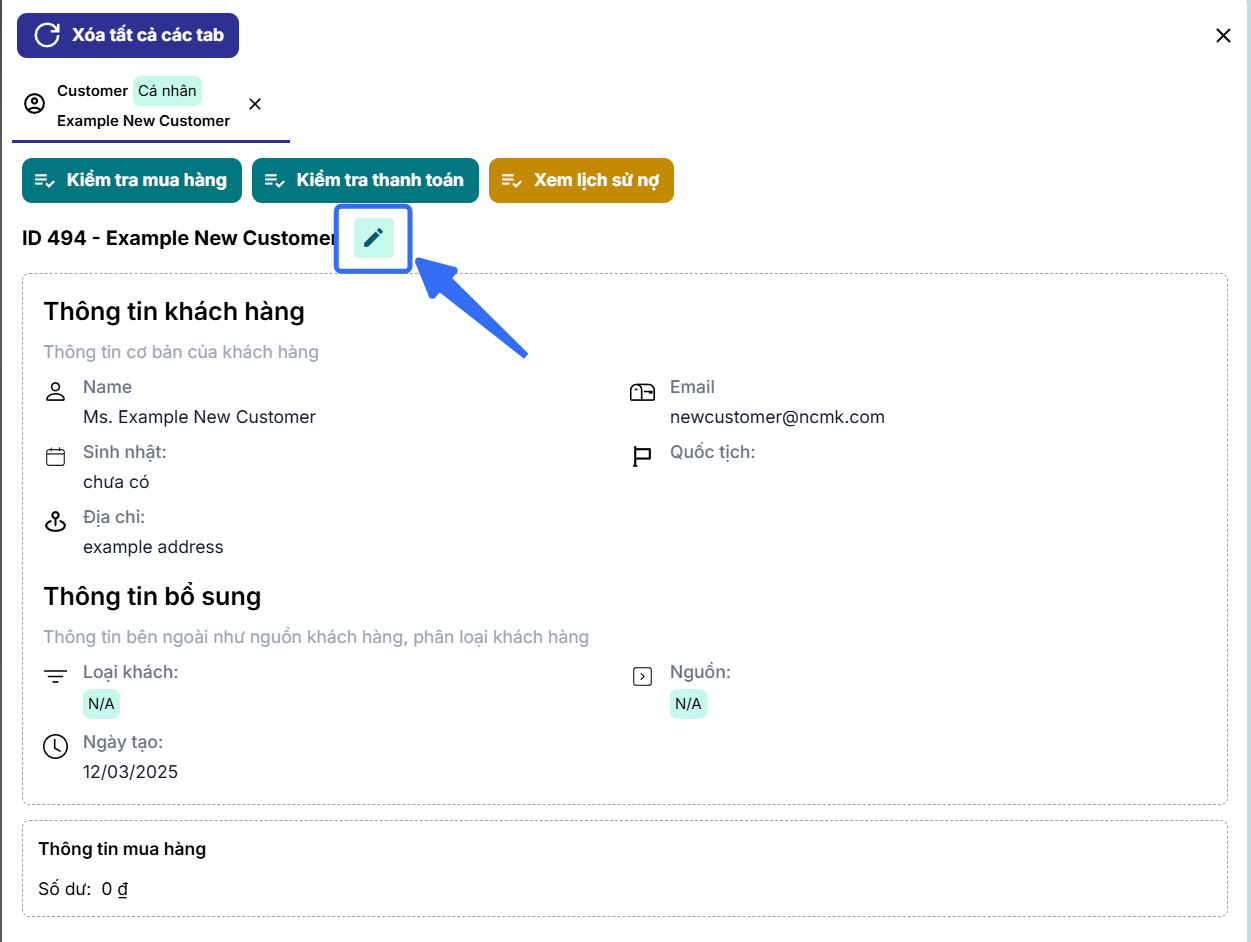
Task: Click the mailbox icon next to Email
Action: [x=642, y=392]
